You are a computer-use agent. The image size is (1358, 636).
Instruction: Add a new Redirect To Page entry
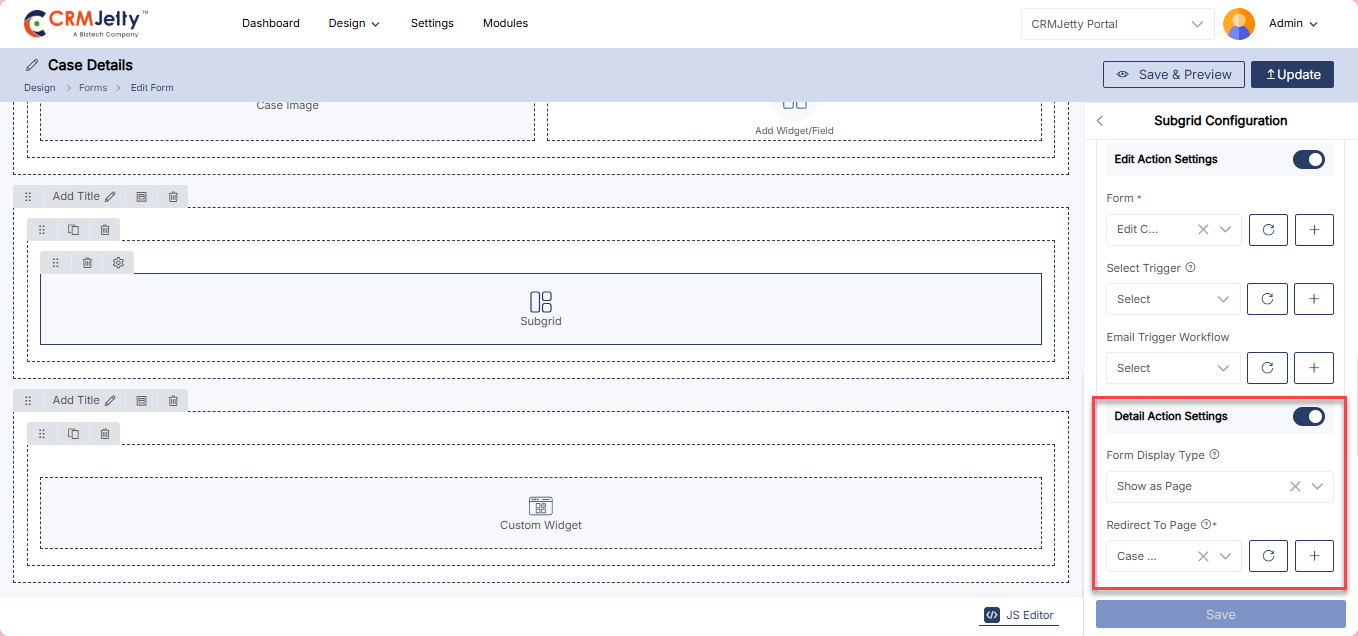click(1314, 556)
